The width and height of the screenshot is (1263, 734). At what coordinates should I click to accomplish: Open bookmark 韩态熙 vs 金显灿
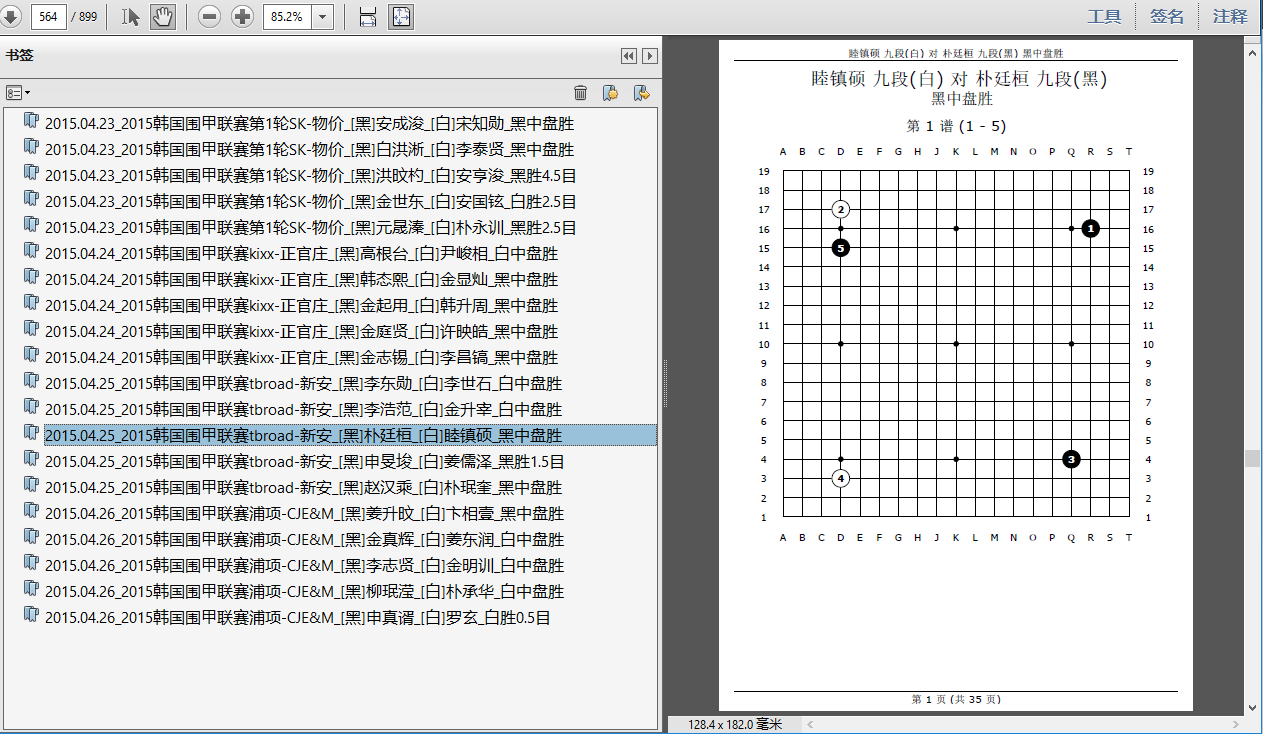click(301, 279)
